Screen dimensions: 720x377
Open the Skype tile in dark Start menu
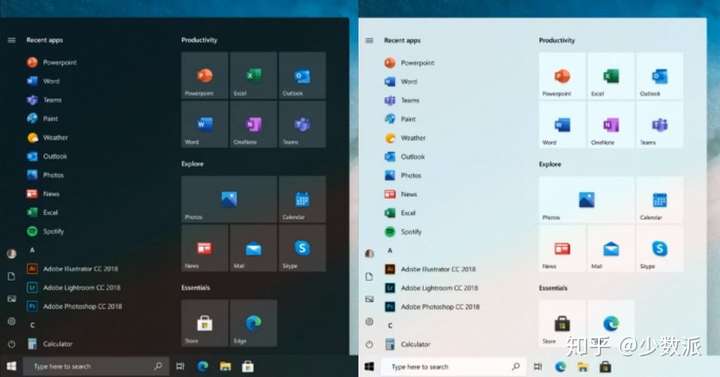click(302, 248)
